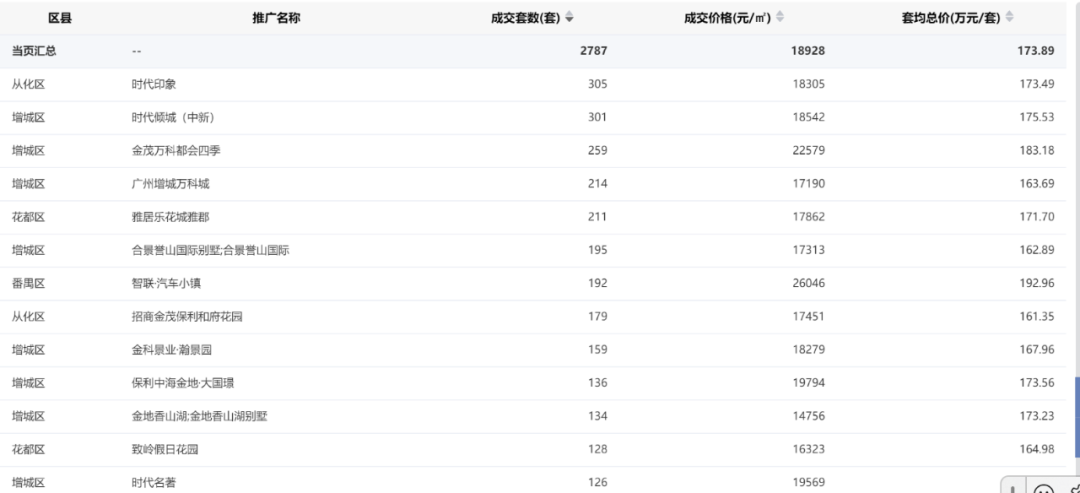Click the deal count 134
Image resolution: width=1080 pixels, height=493 pixels.
598,416
